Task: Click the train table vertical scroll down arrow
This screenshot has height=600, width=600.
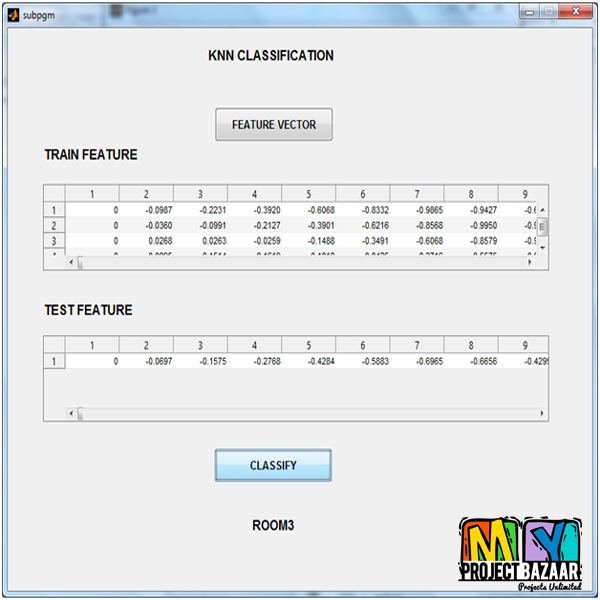Action: tap(543, 251)
